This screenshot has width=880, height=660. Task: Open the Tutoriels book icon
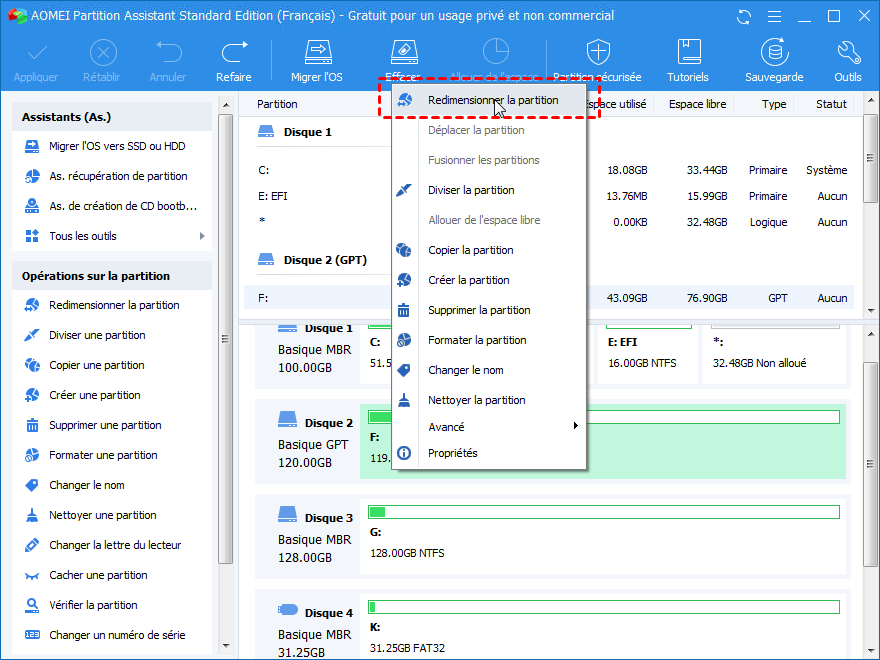coord(689,53)
